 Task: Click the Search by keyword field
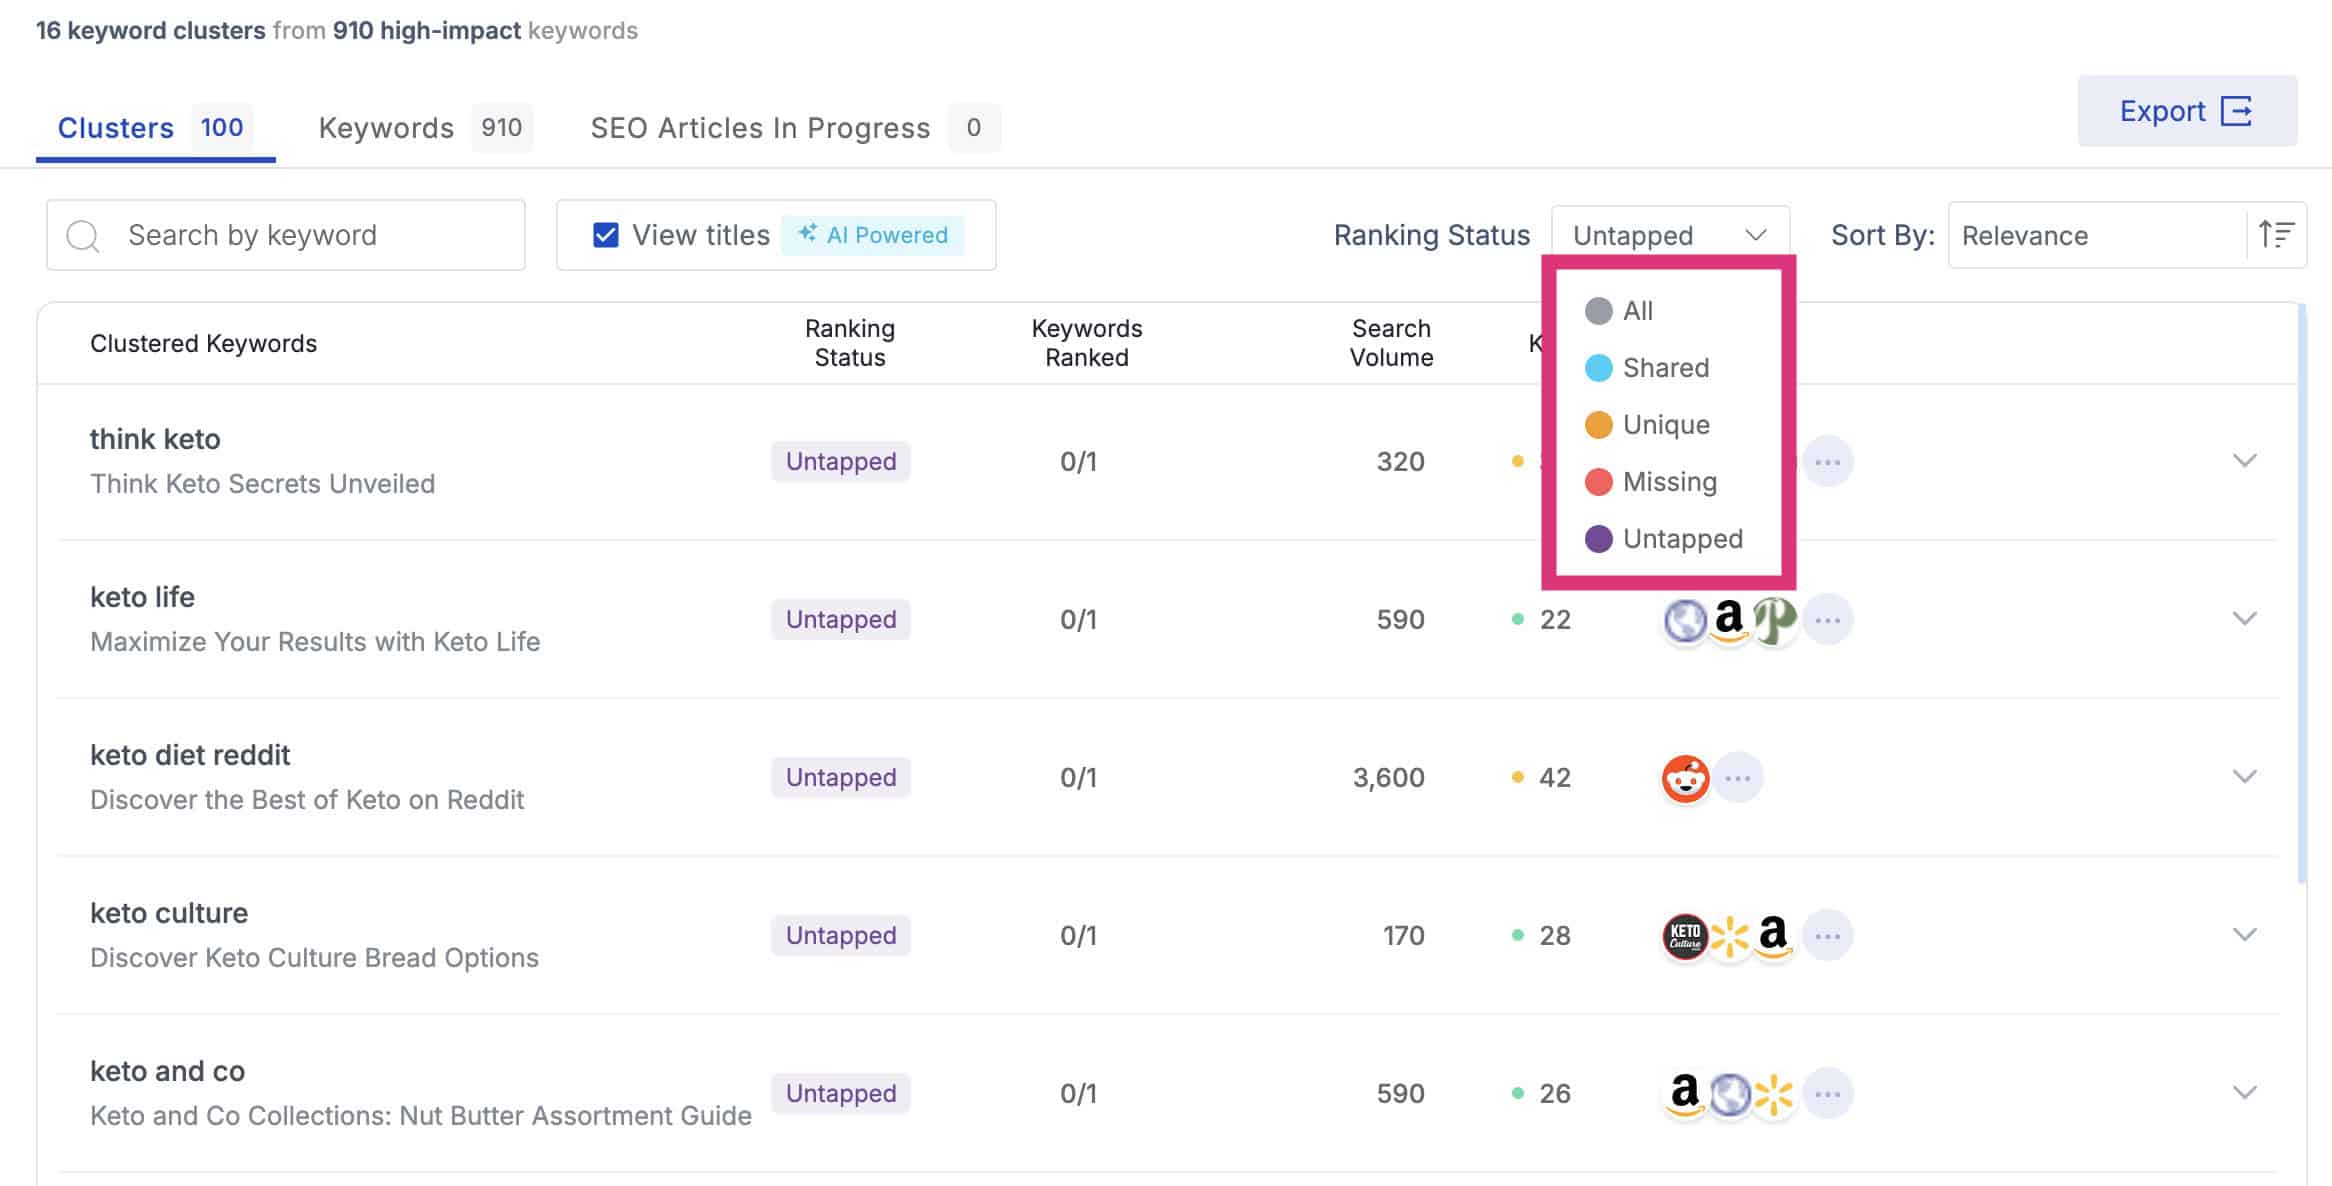click(x=286, y=235)
